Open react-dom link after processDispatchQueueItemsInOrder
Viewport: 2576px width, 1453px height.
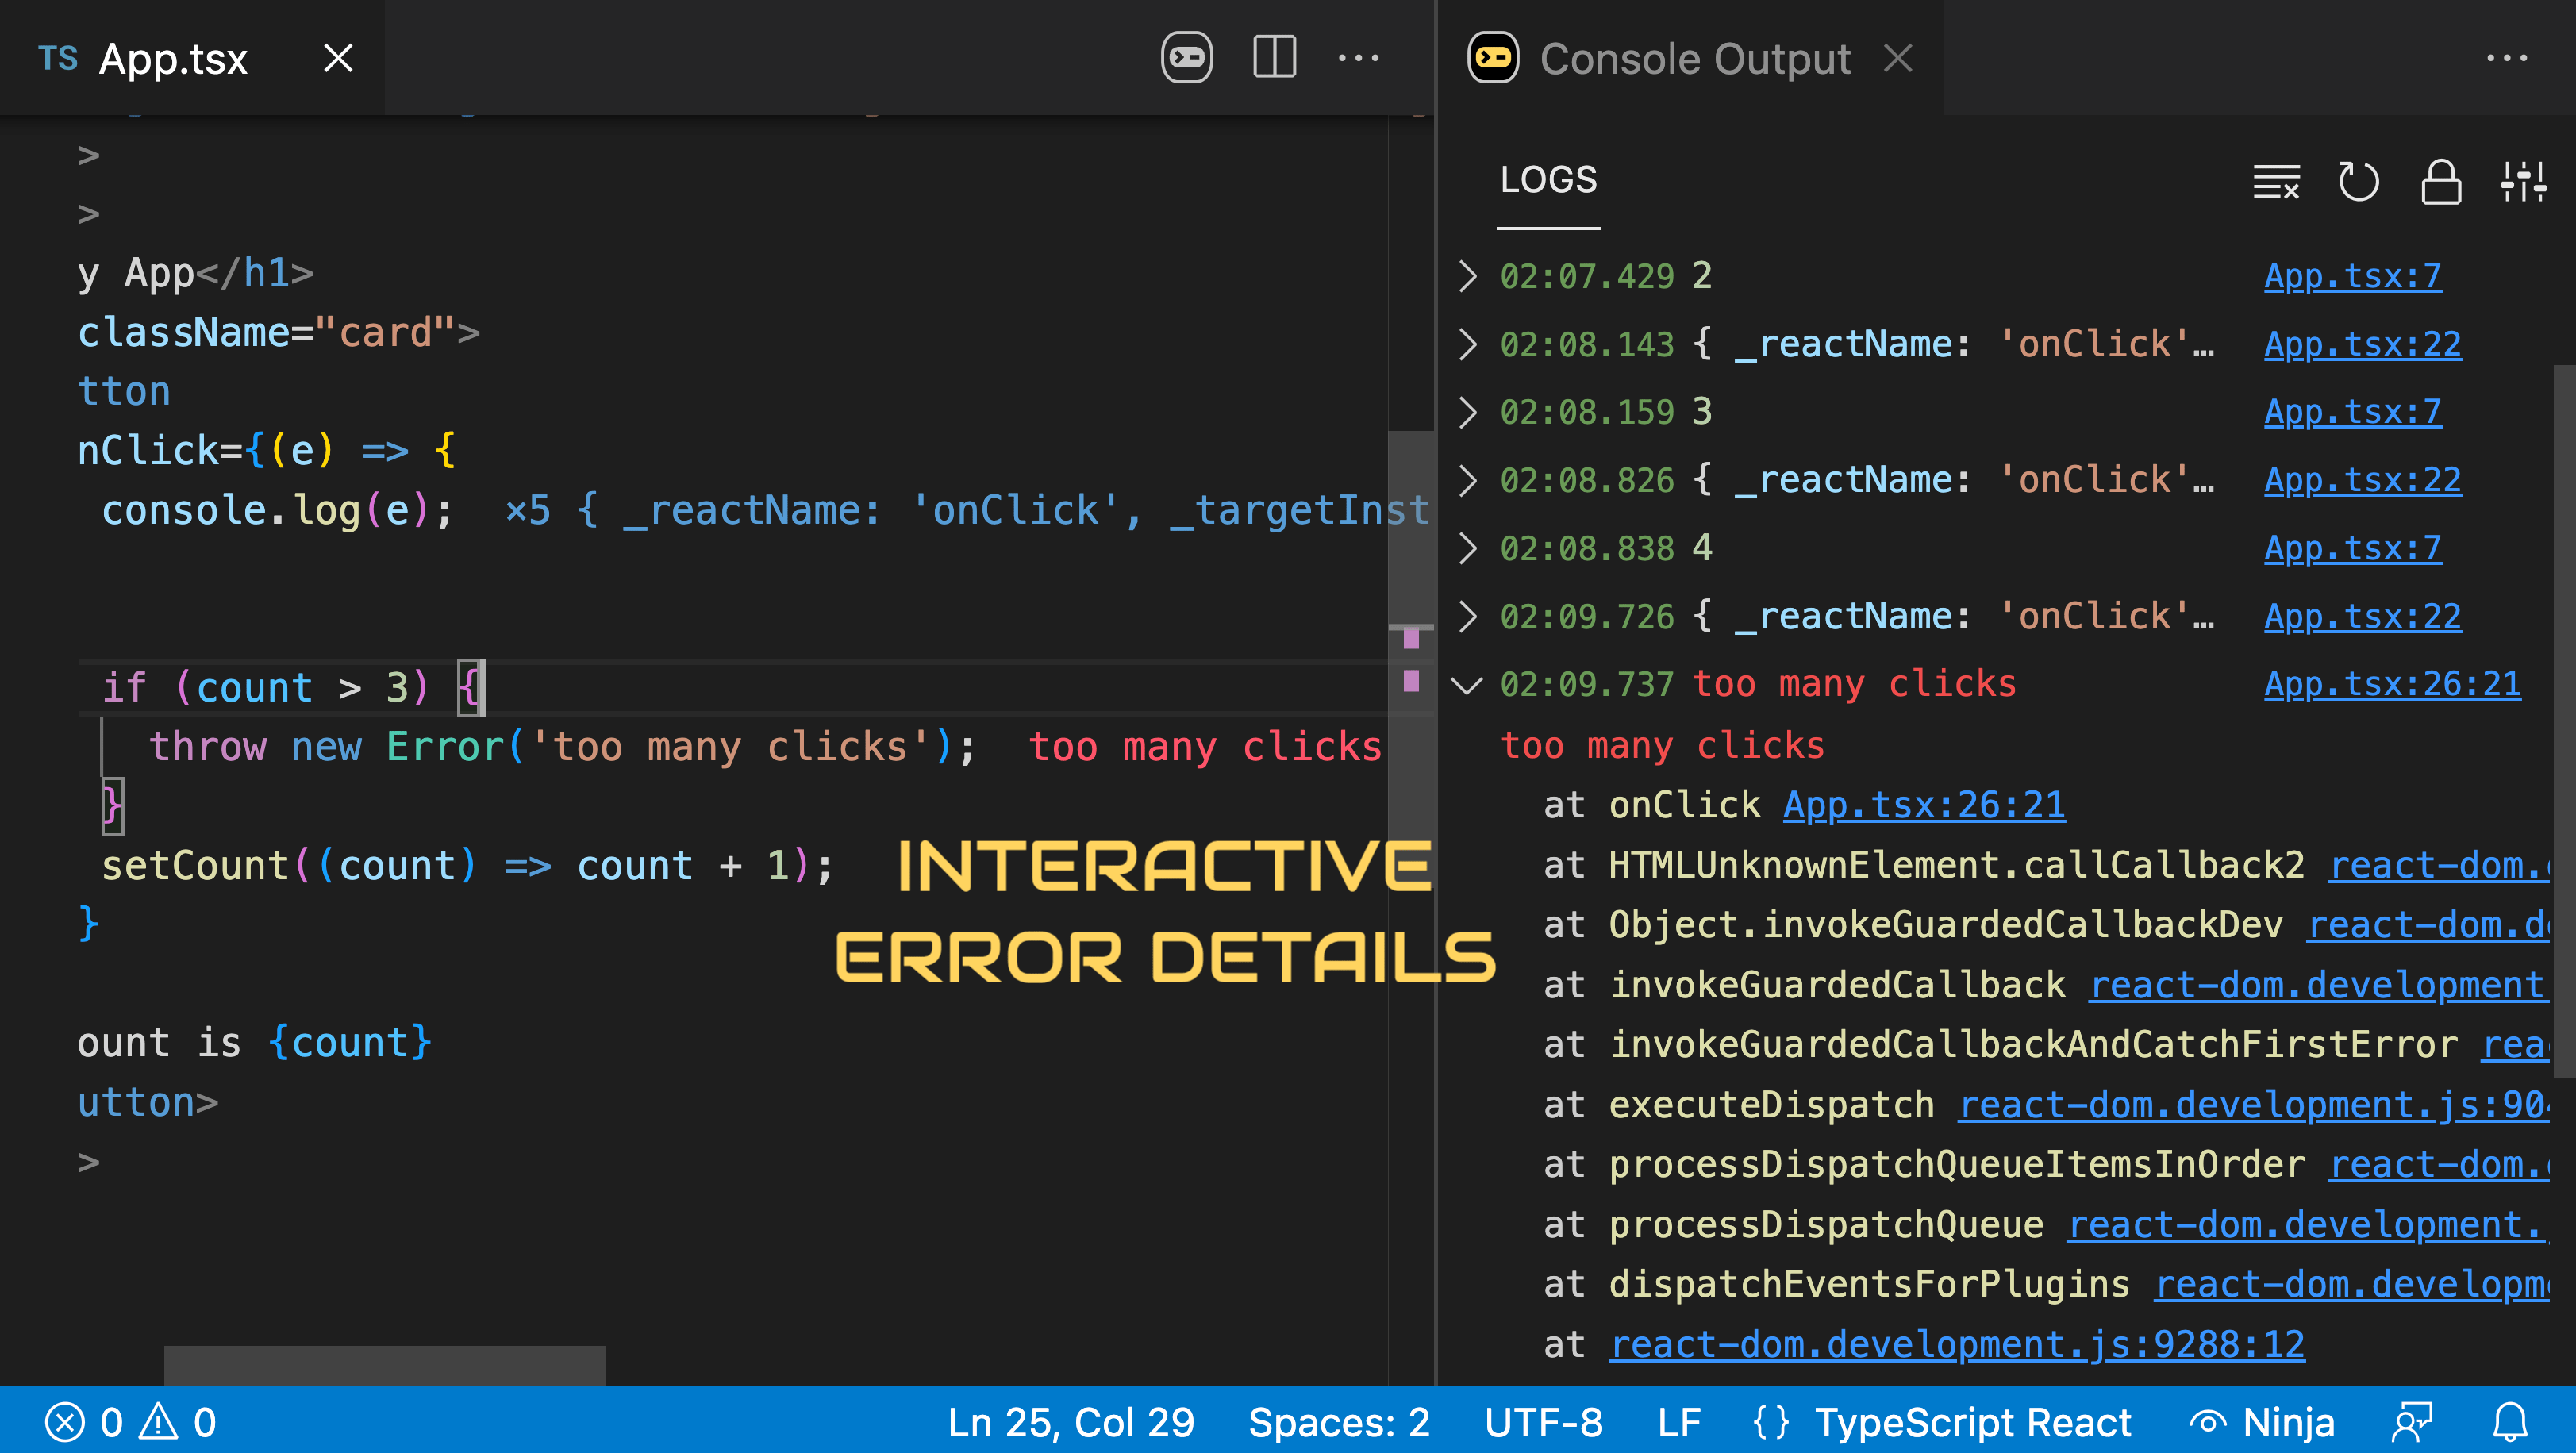pyautogui.click(x=2439, y=1165)
